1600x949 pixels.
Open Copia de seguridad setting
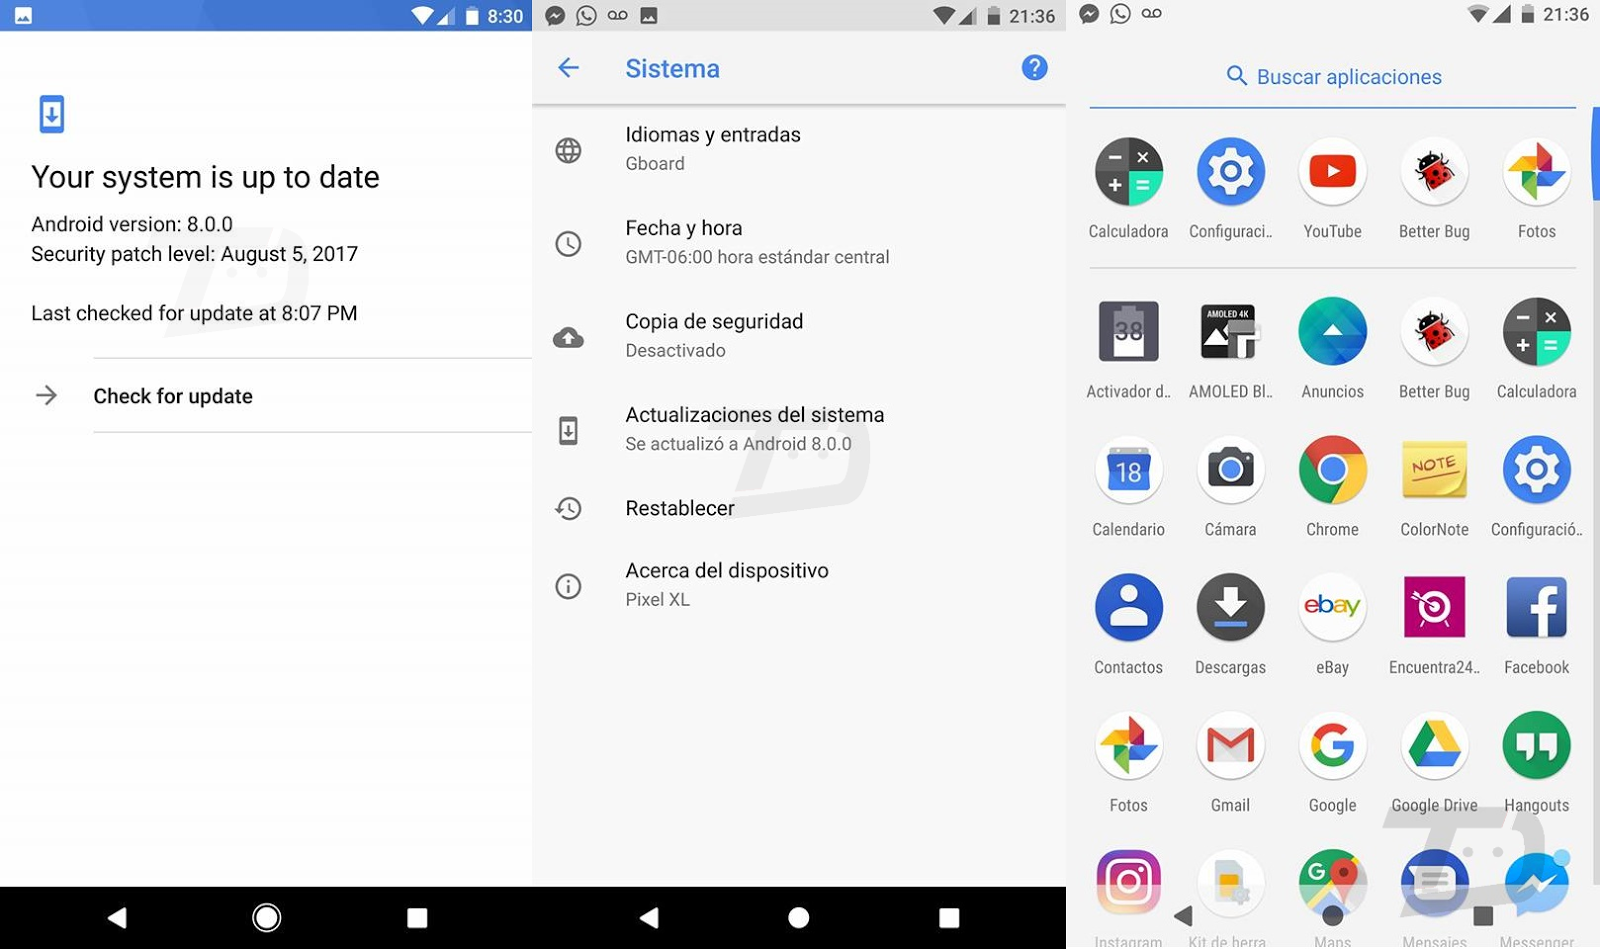pos(799,336)
